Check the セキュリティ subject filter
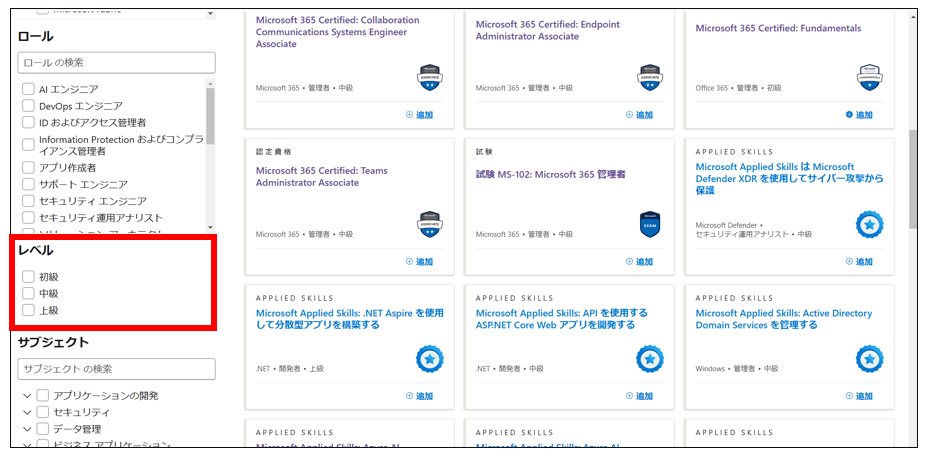 click(43, 412)
